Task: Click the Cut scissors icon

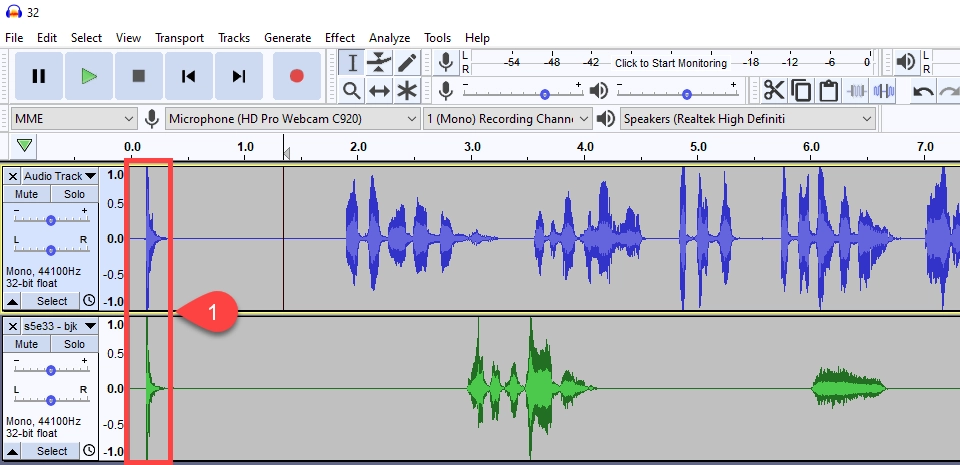Action: (773, 91)
